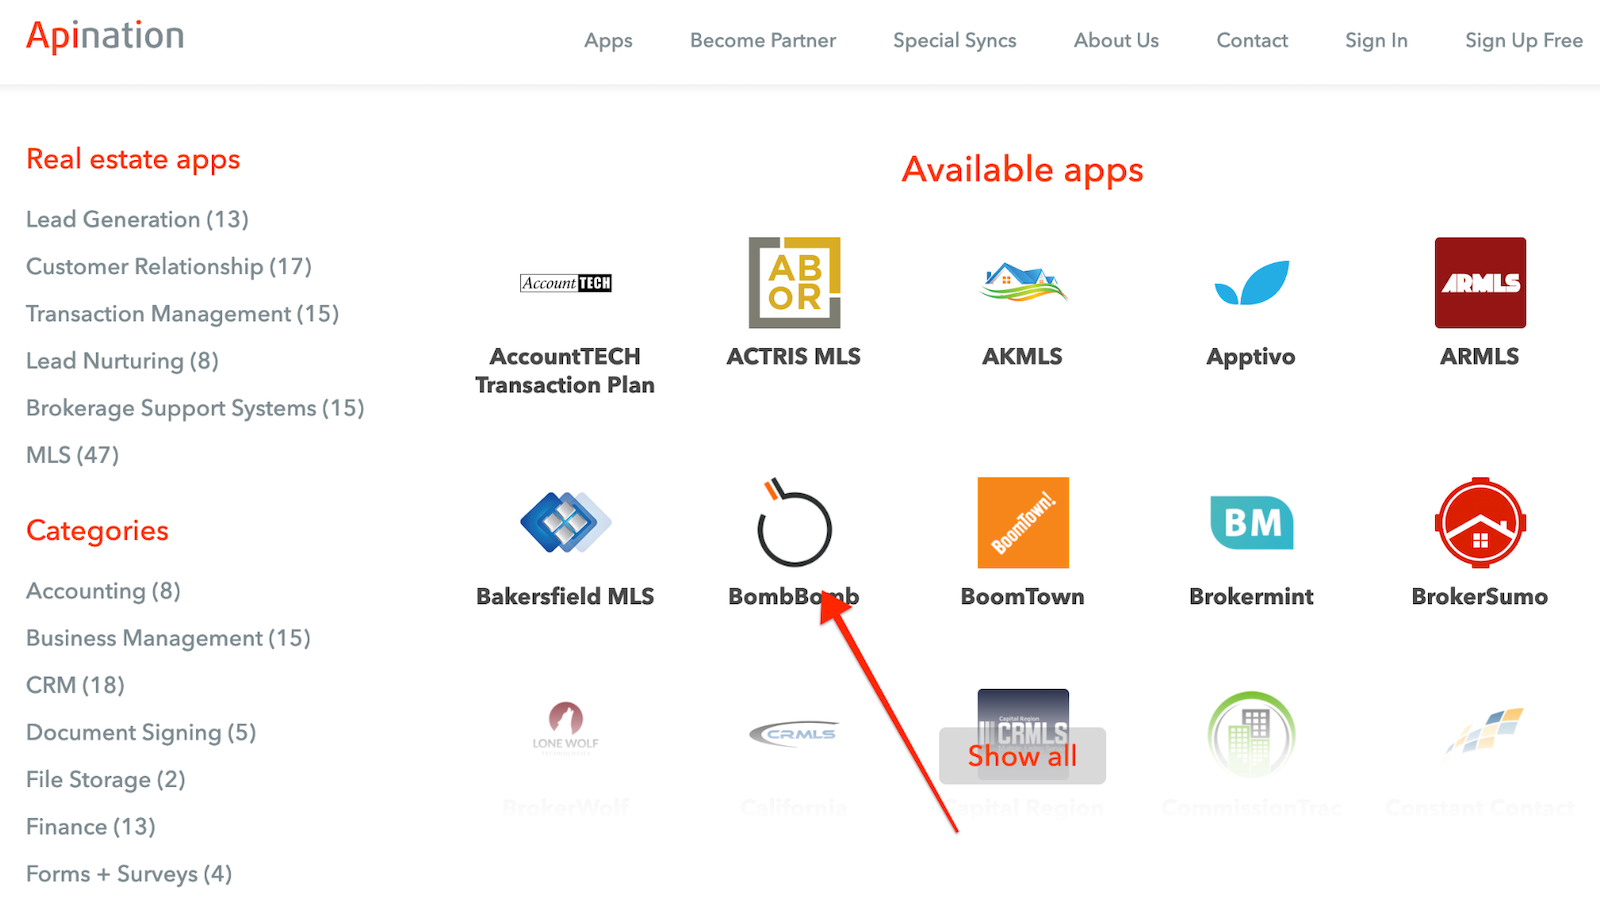This screenshot has height=904, width=1600.
Task: Navigate to About Us
Action: point(1116,41)
